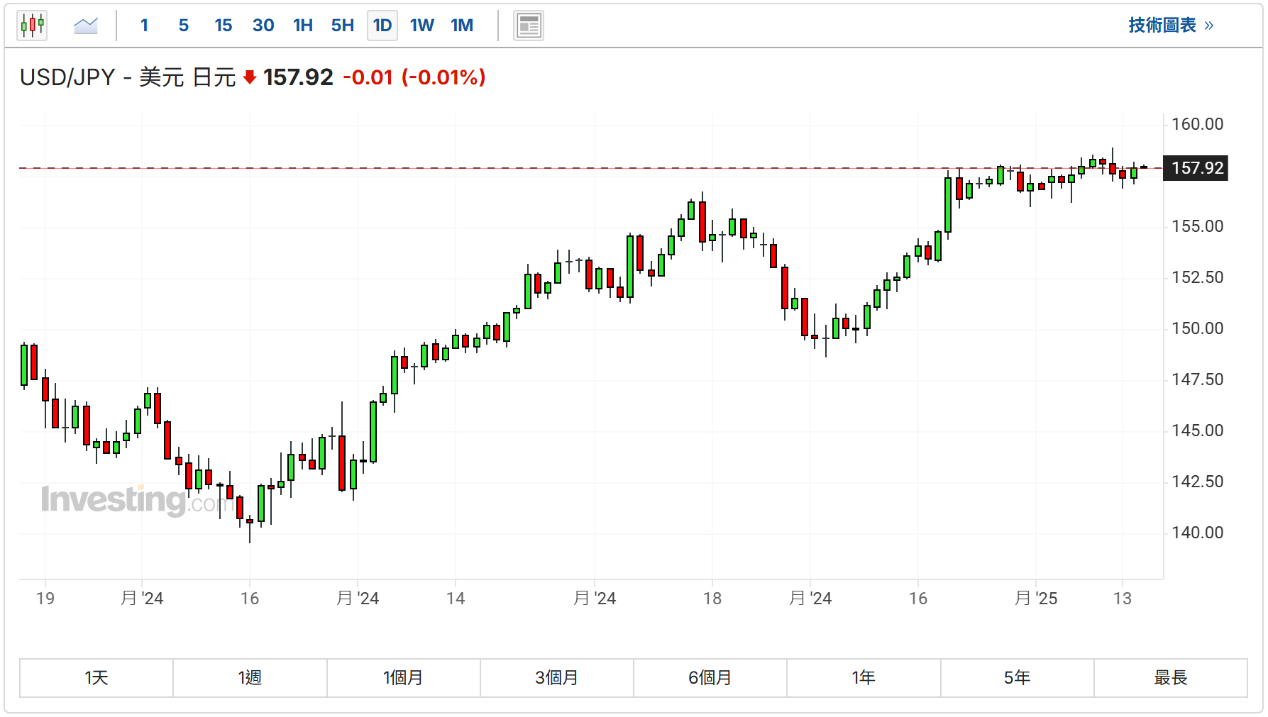Show the 1個月 range
The image size is (1268, 717).
click(x=403, y=678)
